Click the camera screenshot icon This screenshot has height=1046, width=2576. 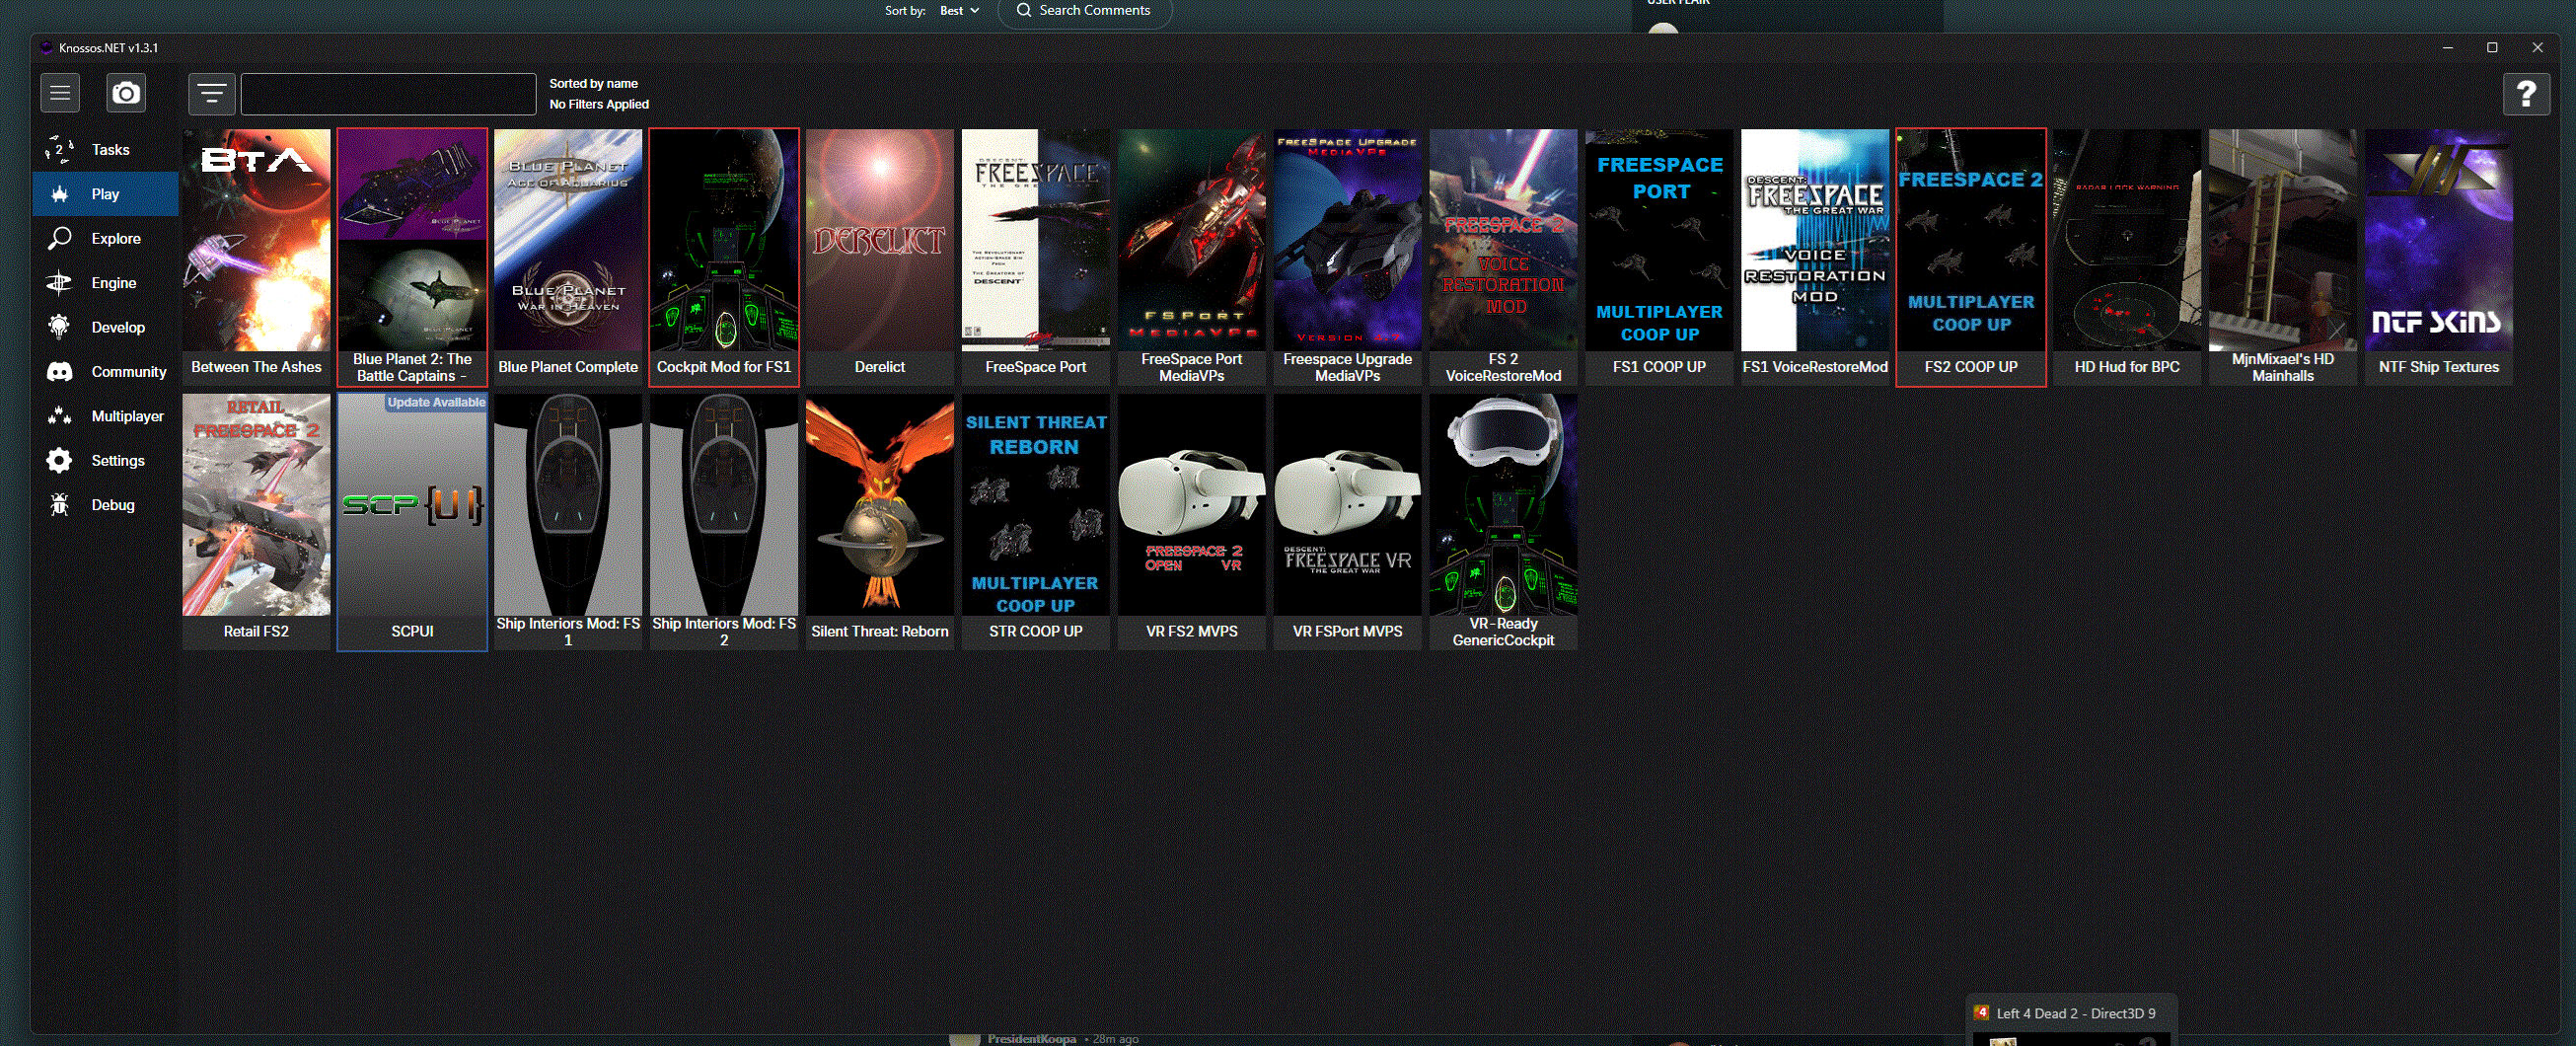tap(126, 93)
